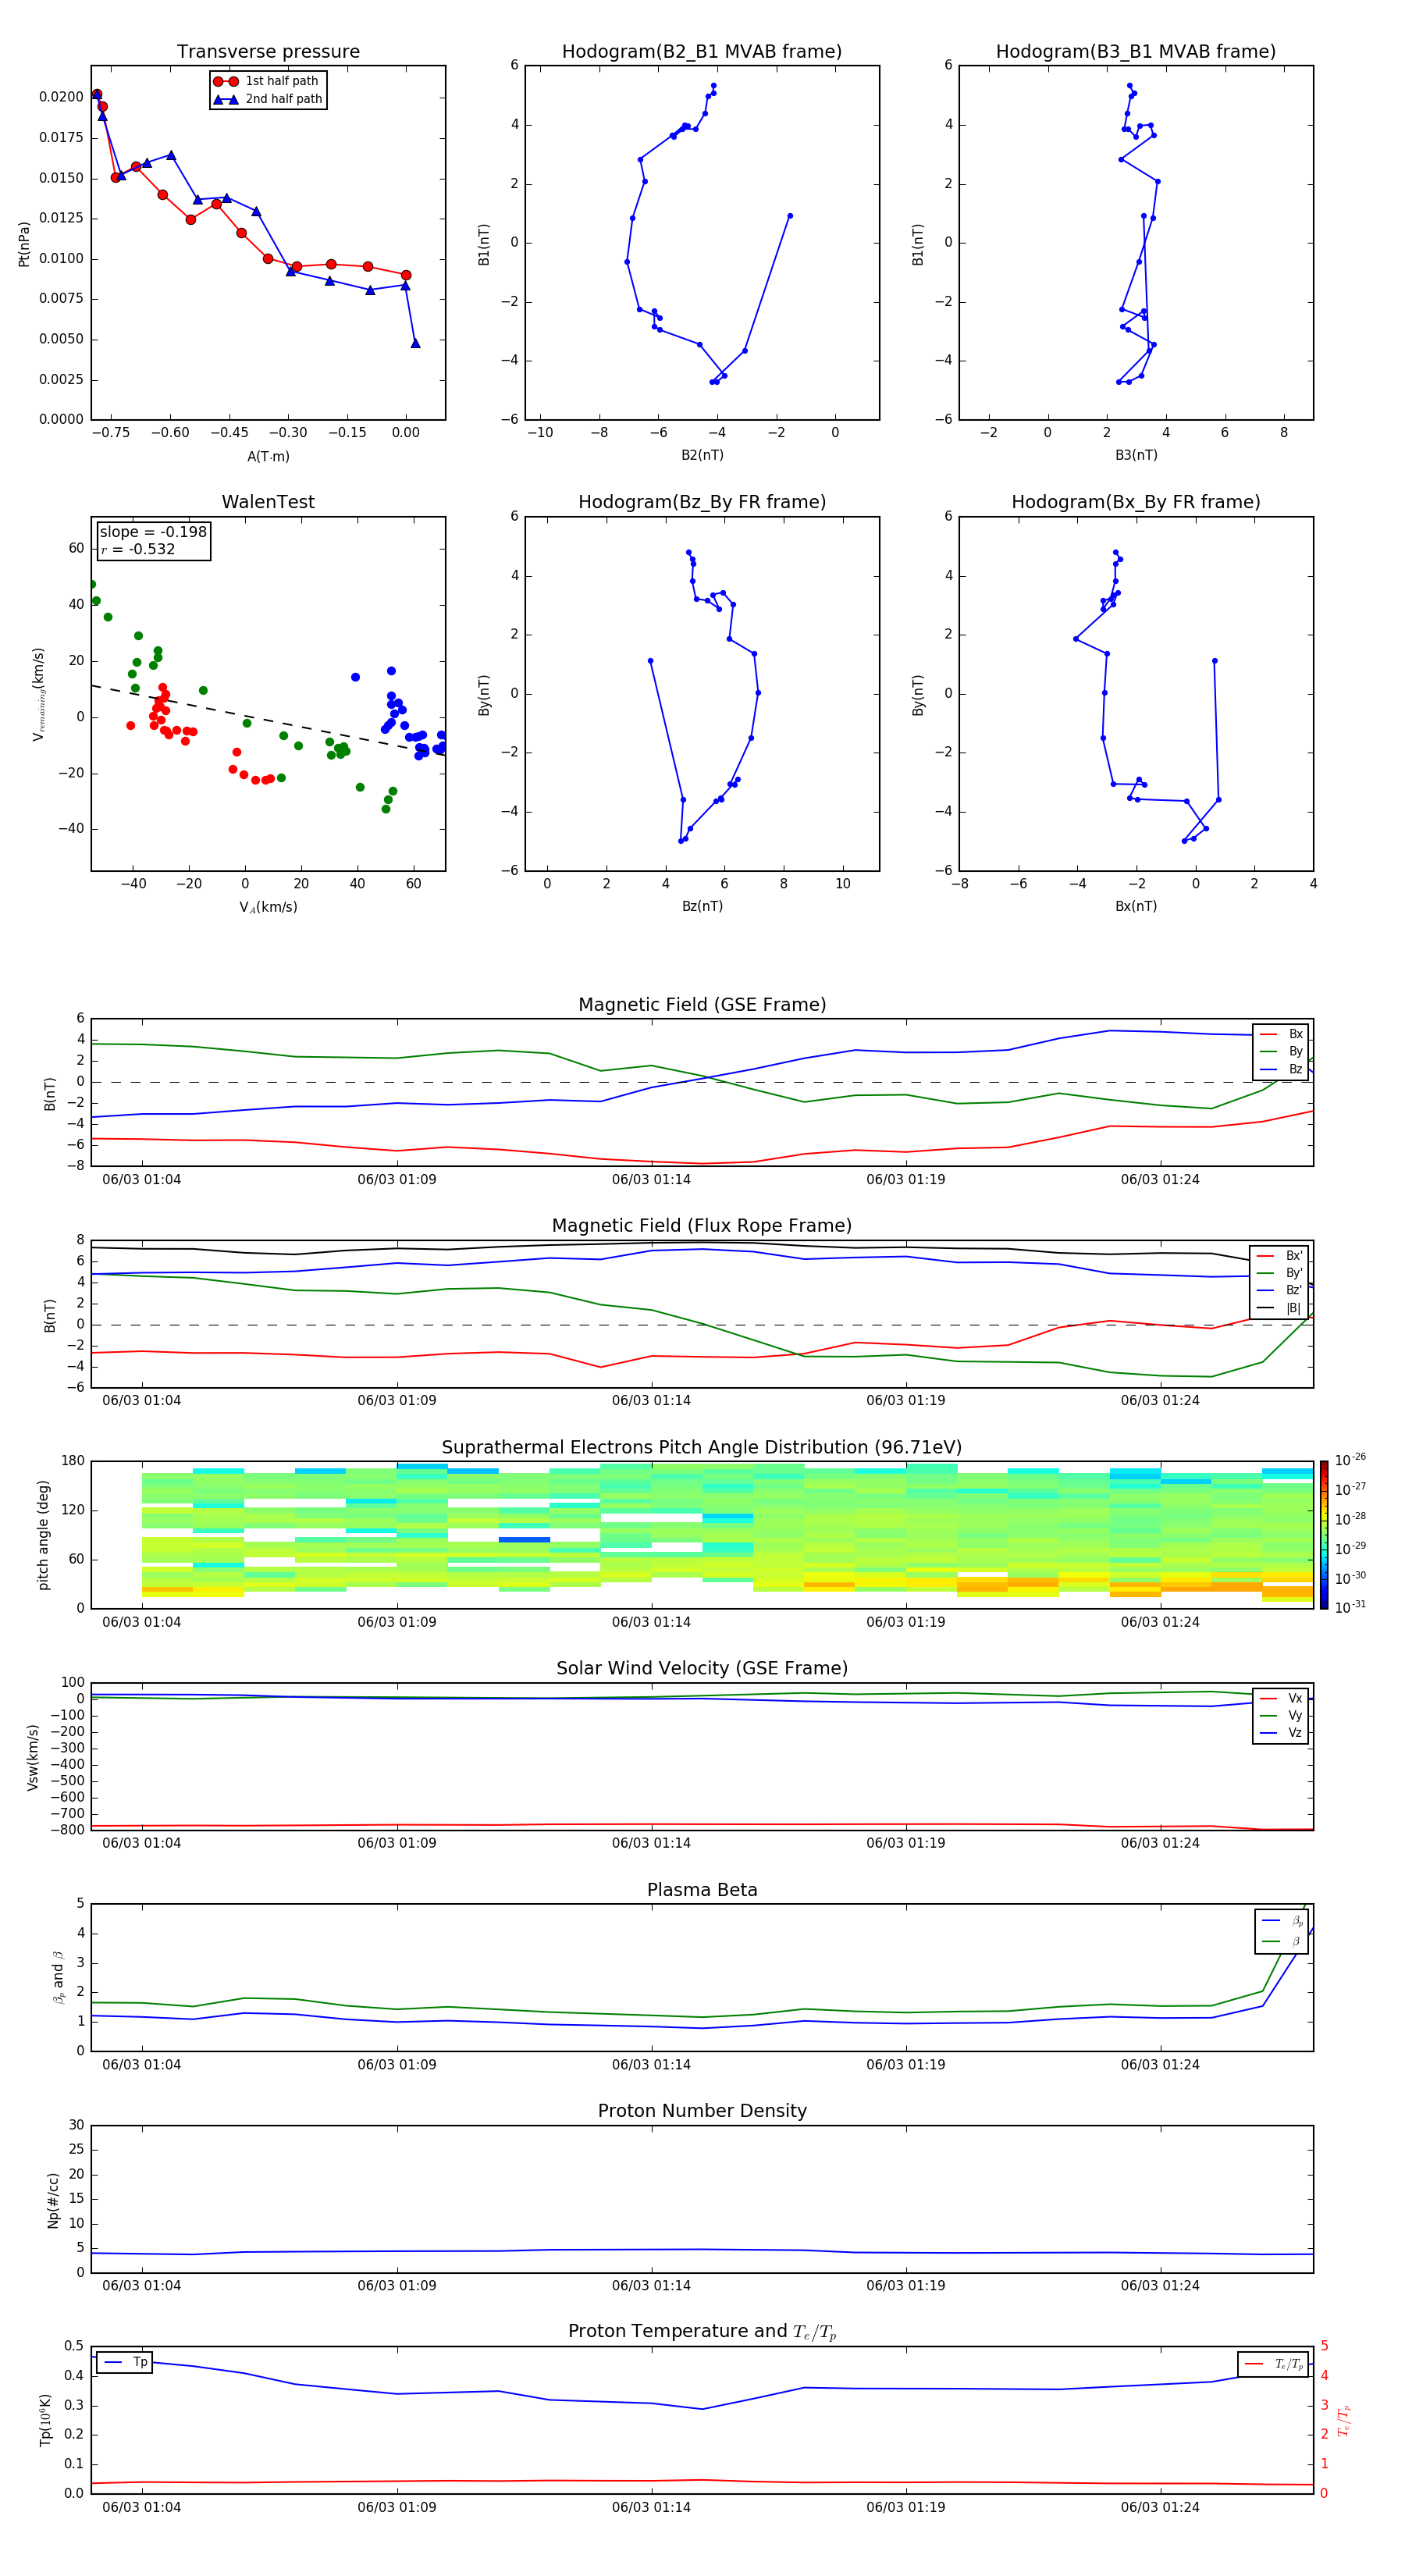1405x2576 pixels.
Task: Select 'Vy' in the solar wind legend
Action: [1281, 1716]
